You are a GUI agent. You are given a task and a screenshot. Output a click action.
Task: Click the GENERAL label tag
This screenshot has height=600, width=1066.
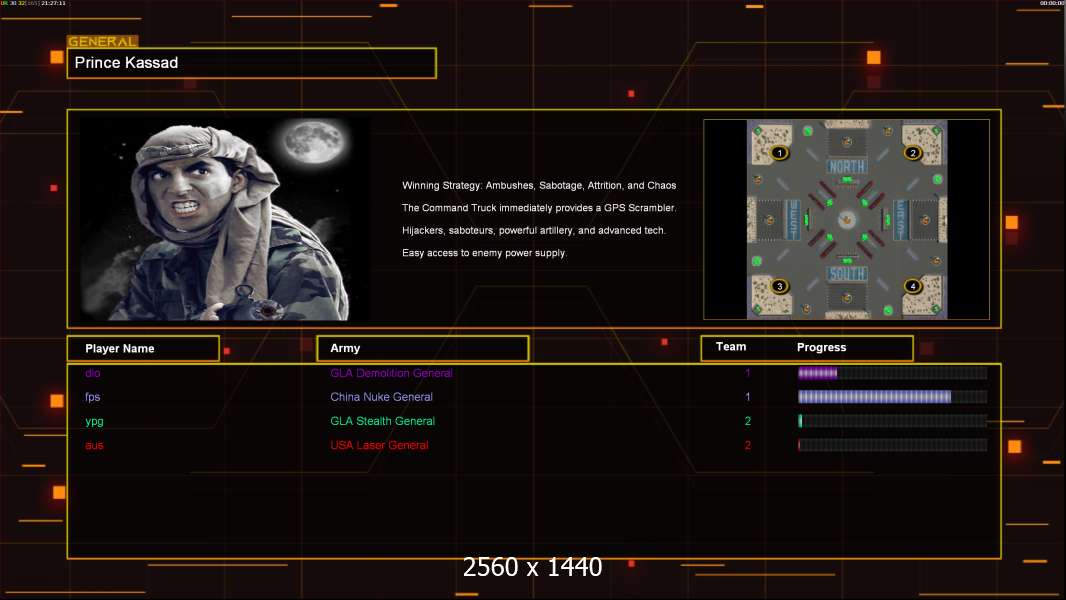(x=103, y=41)
